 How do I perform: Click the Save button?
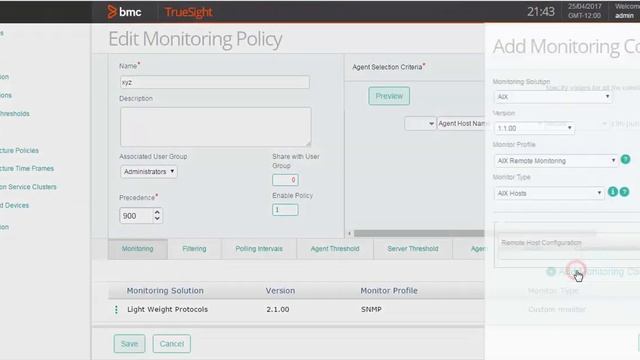[129, 344]
